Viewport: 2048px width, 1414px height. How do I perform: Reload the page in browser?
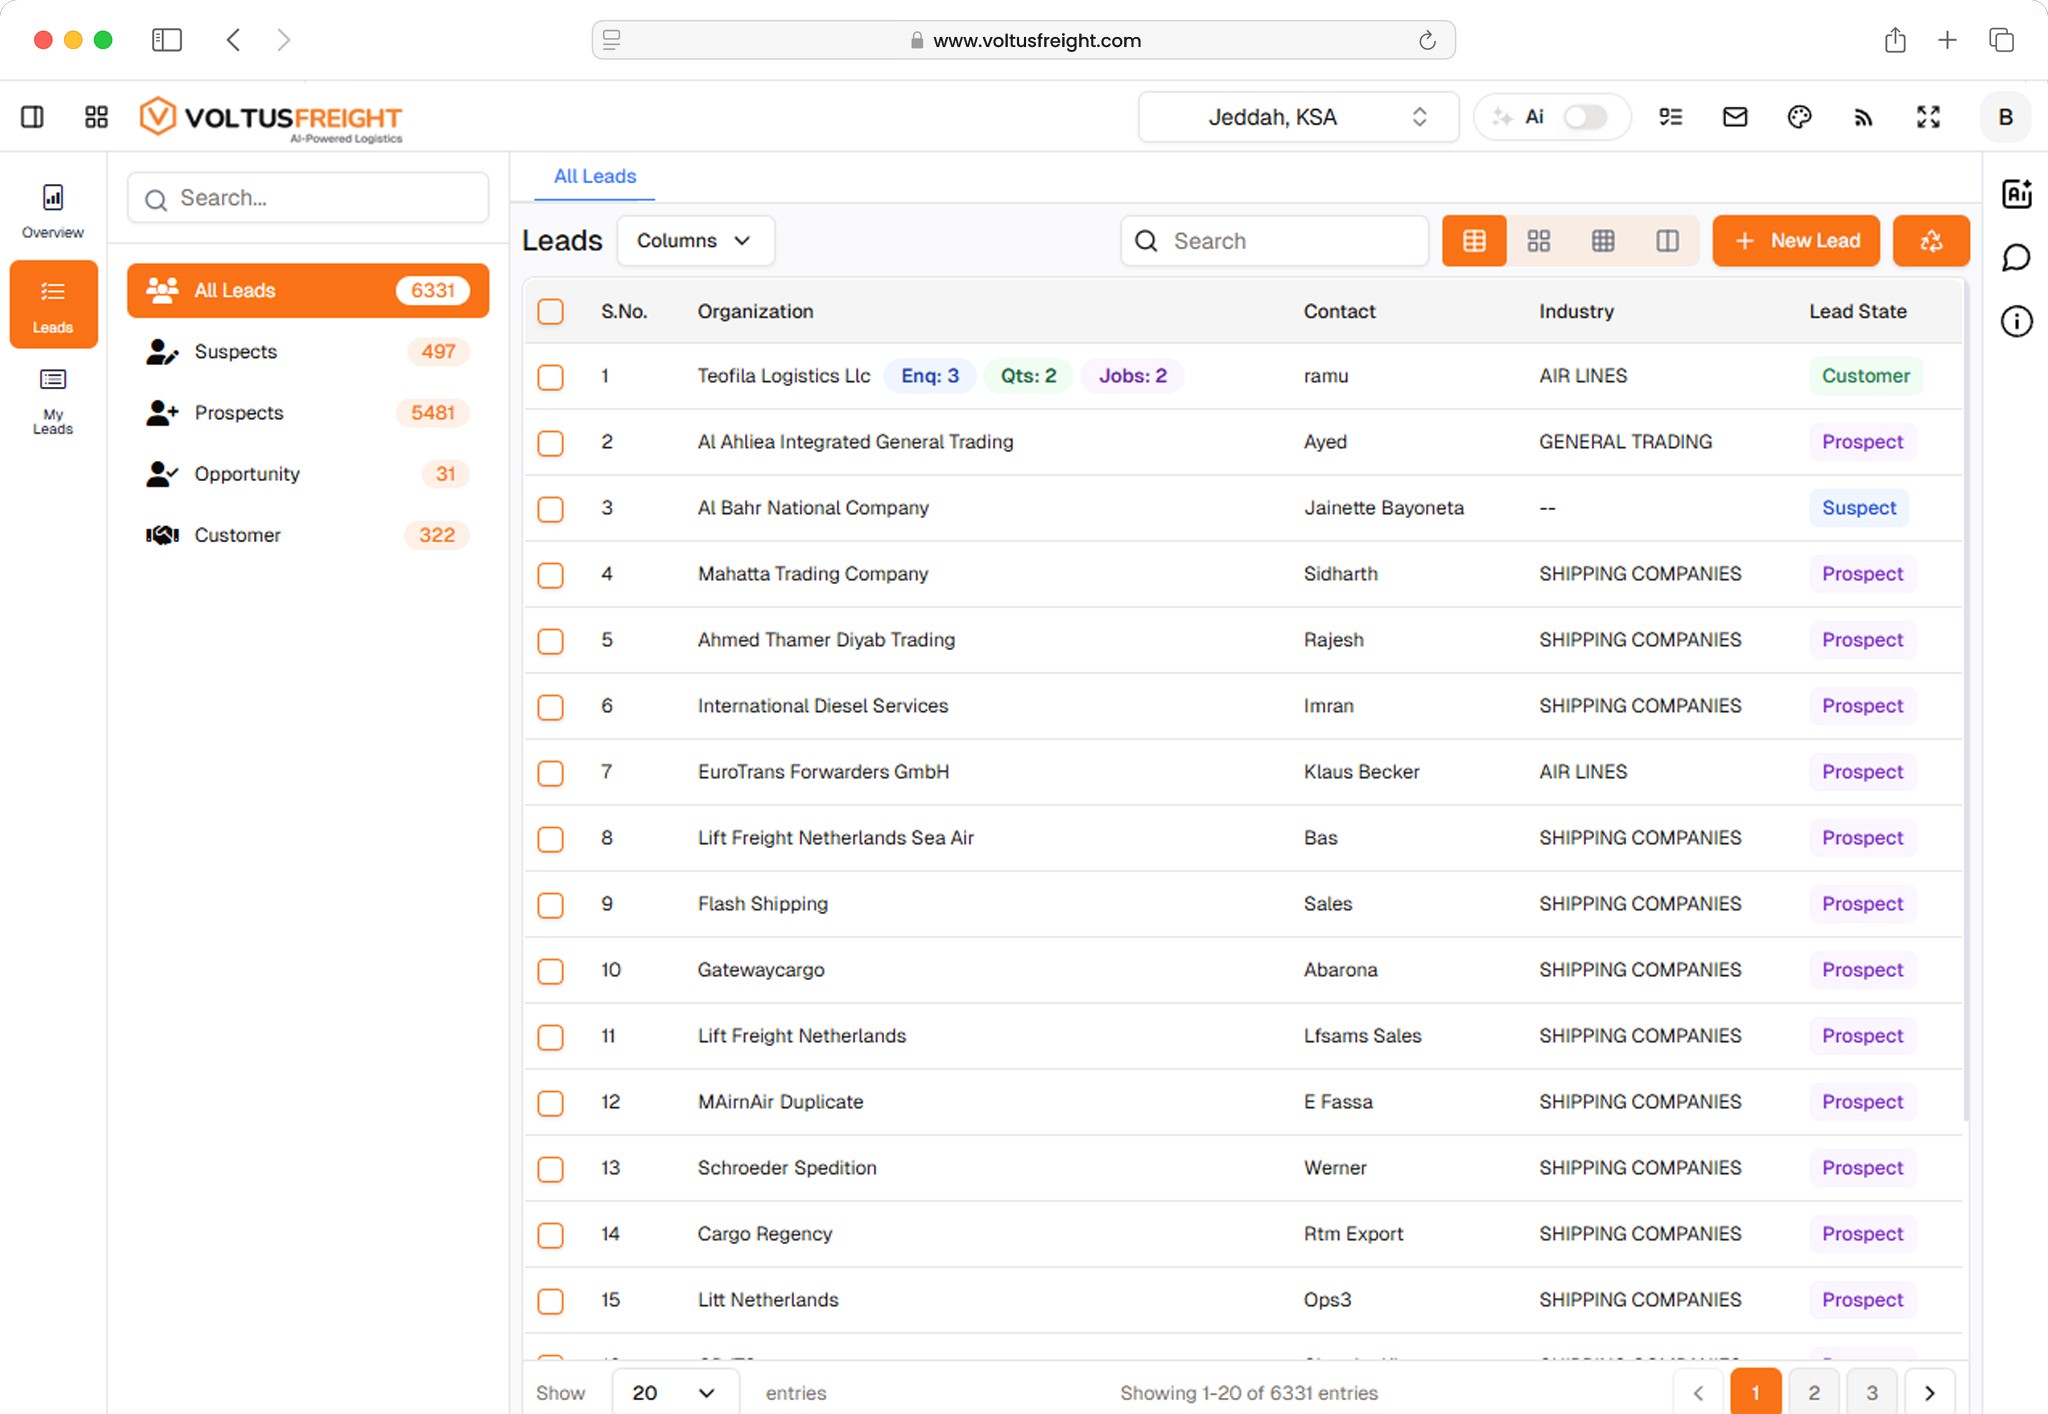(1427, 40)
